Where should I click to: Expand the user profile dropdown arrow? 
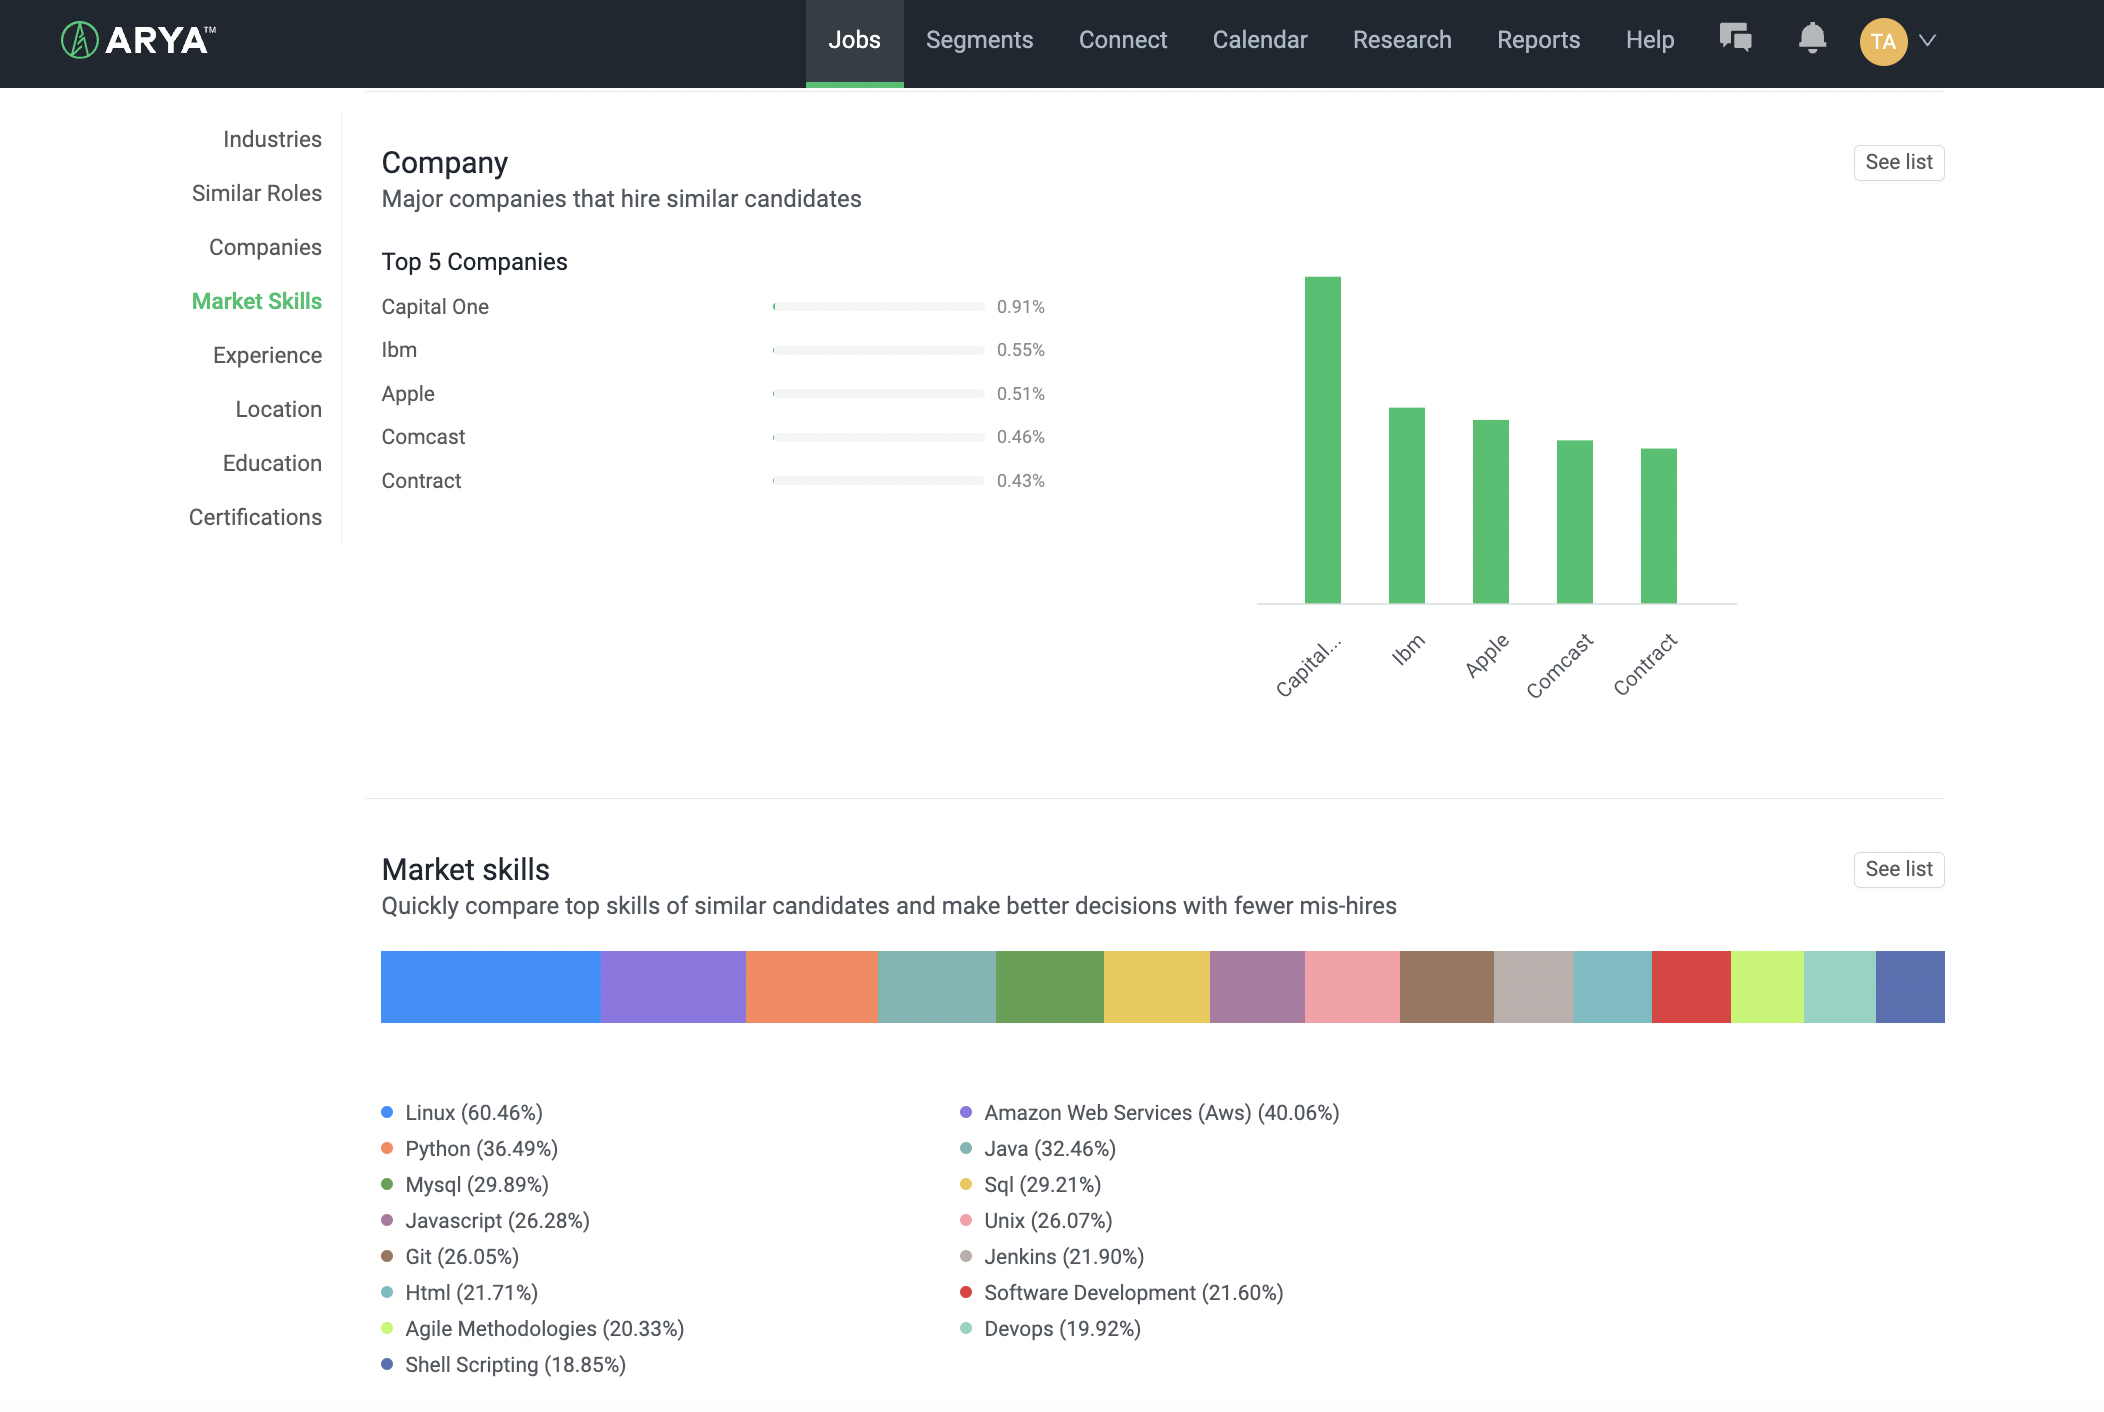pyautogui.click(x=1928, y=41)
